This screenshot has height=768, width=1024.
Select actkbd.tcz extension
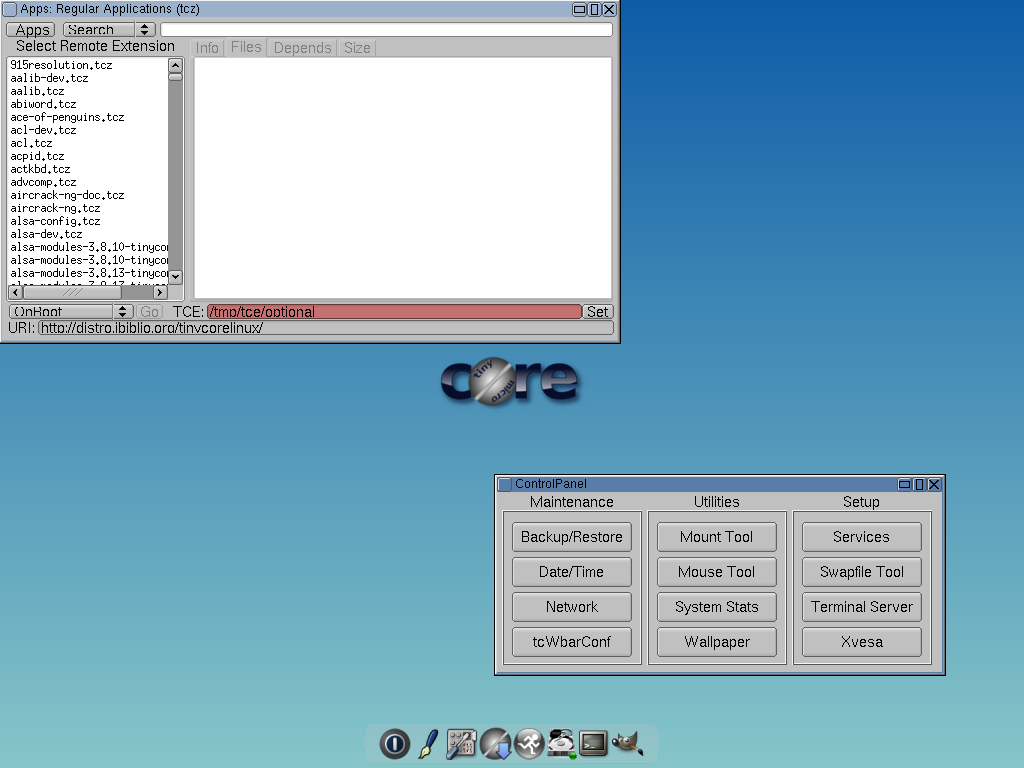(88, 169)
